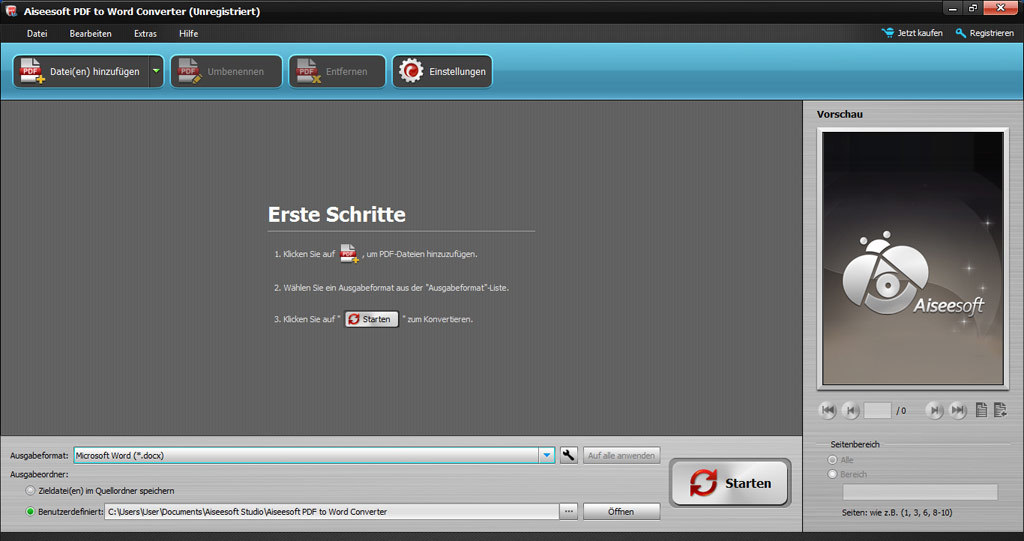The width and height of the screenshot is (1024, 541).
Task: Click the page range input field
Action: (x=920, y=492)
